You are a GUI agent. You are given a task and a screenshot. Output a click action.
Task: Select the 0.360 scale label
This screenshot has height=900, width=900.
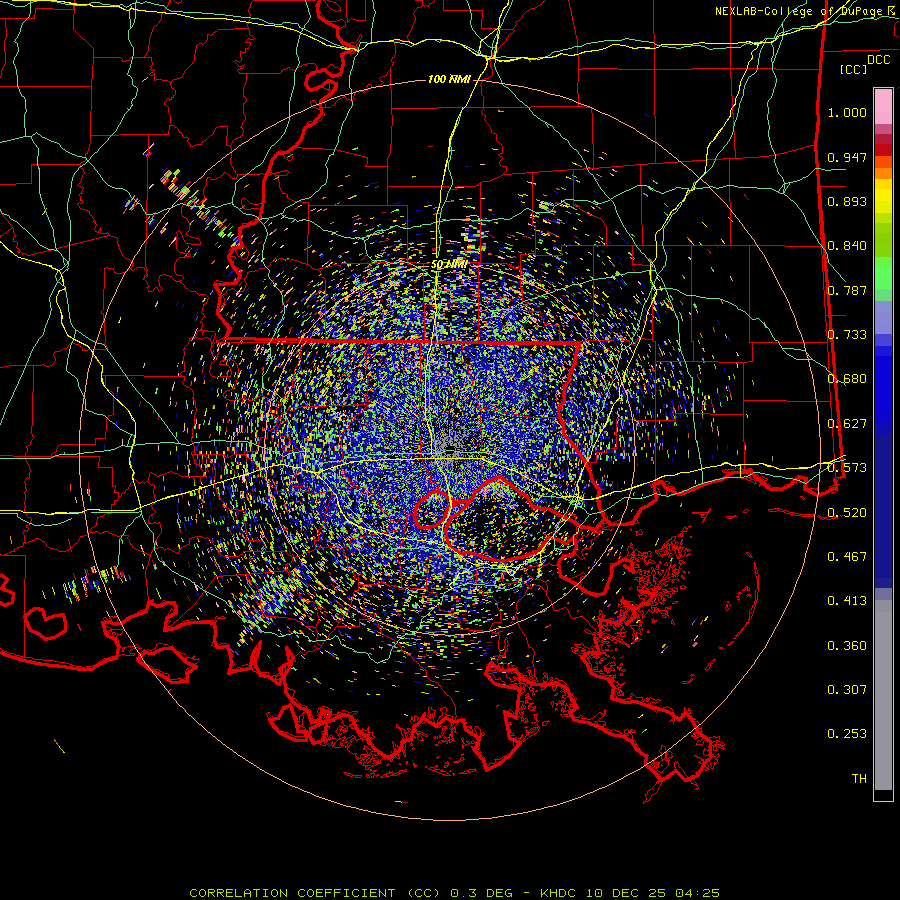click(x=847, y=646)
